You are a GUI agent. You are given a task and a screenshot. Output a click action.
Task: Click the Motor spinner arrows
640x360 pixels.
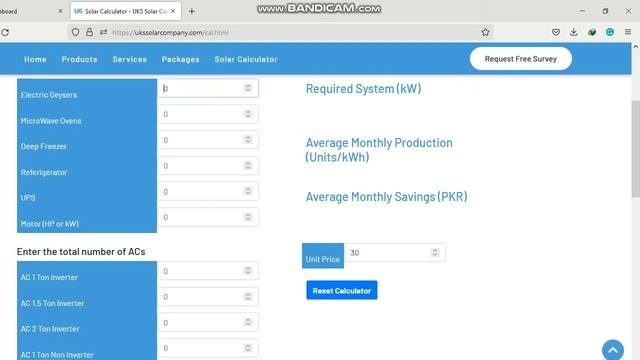[x=248, y=217]
